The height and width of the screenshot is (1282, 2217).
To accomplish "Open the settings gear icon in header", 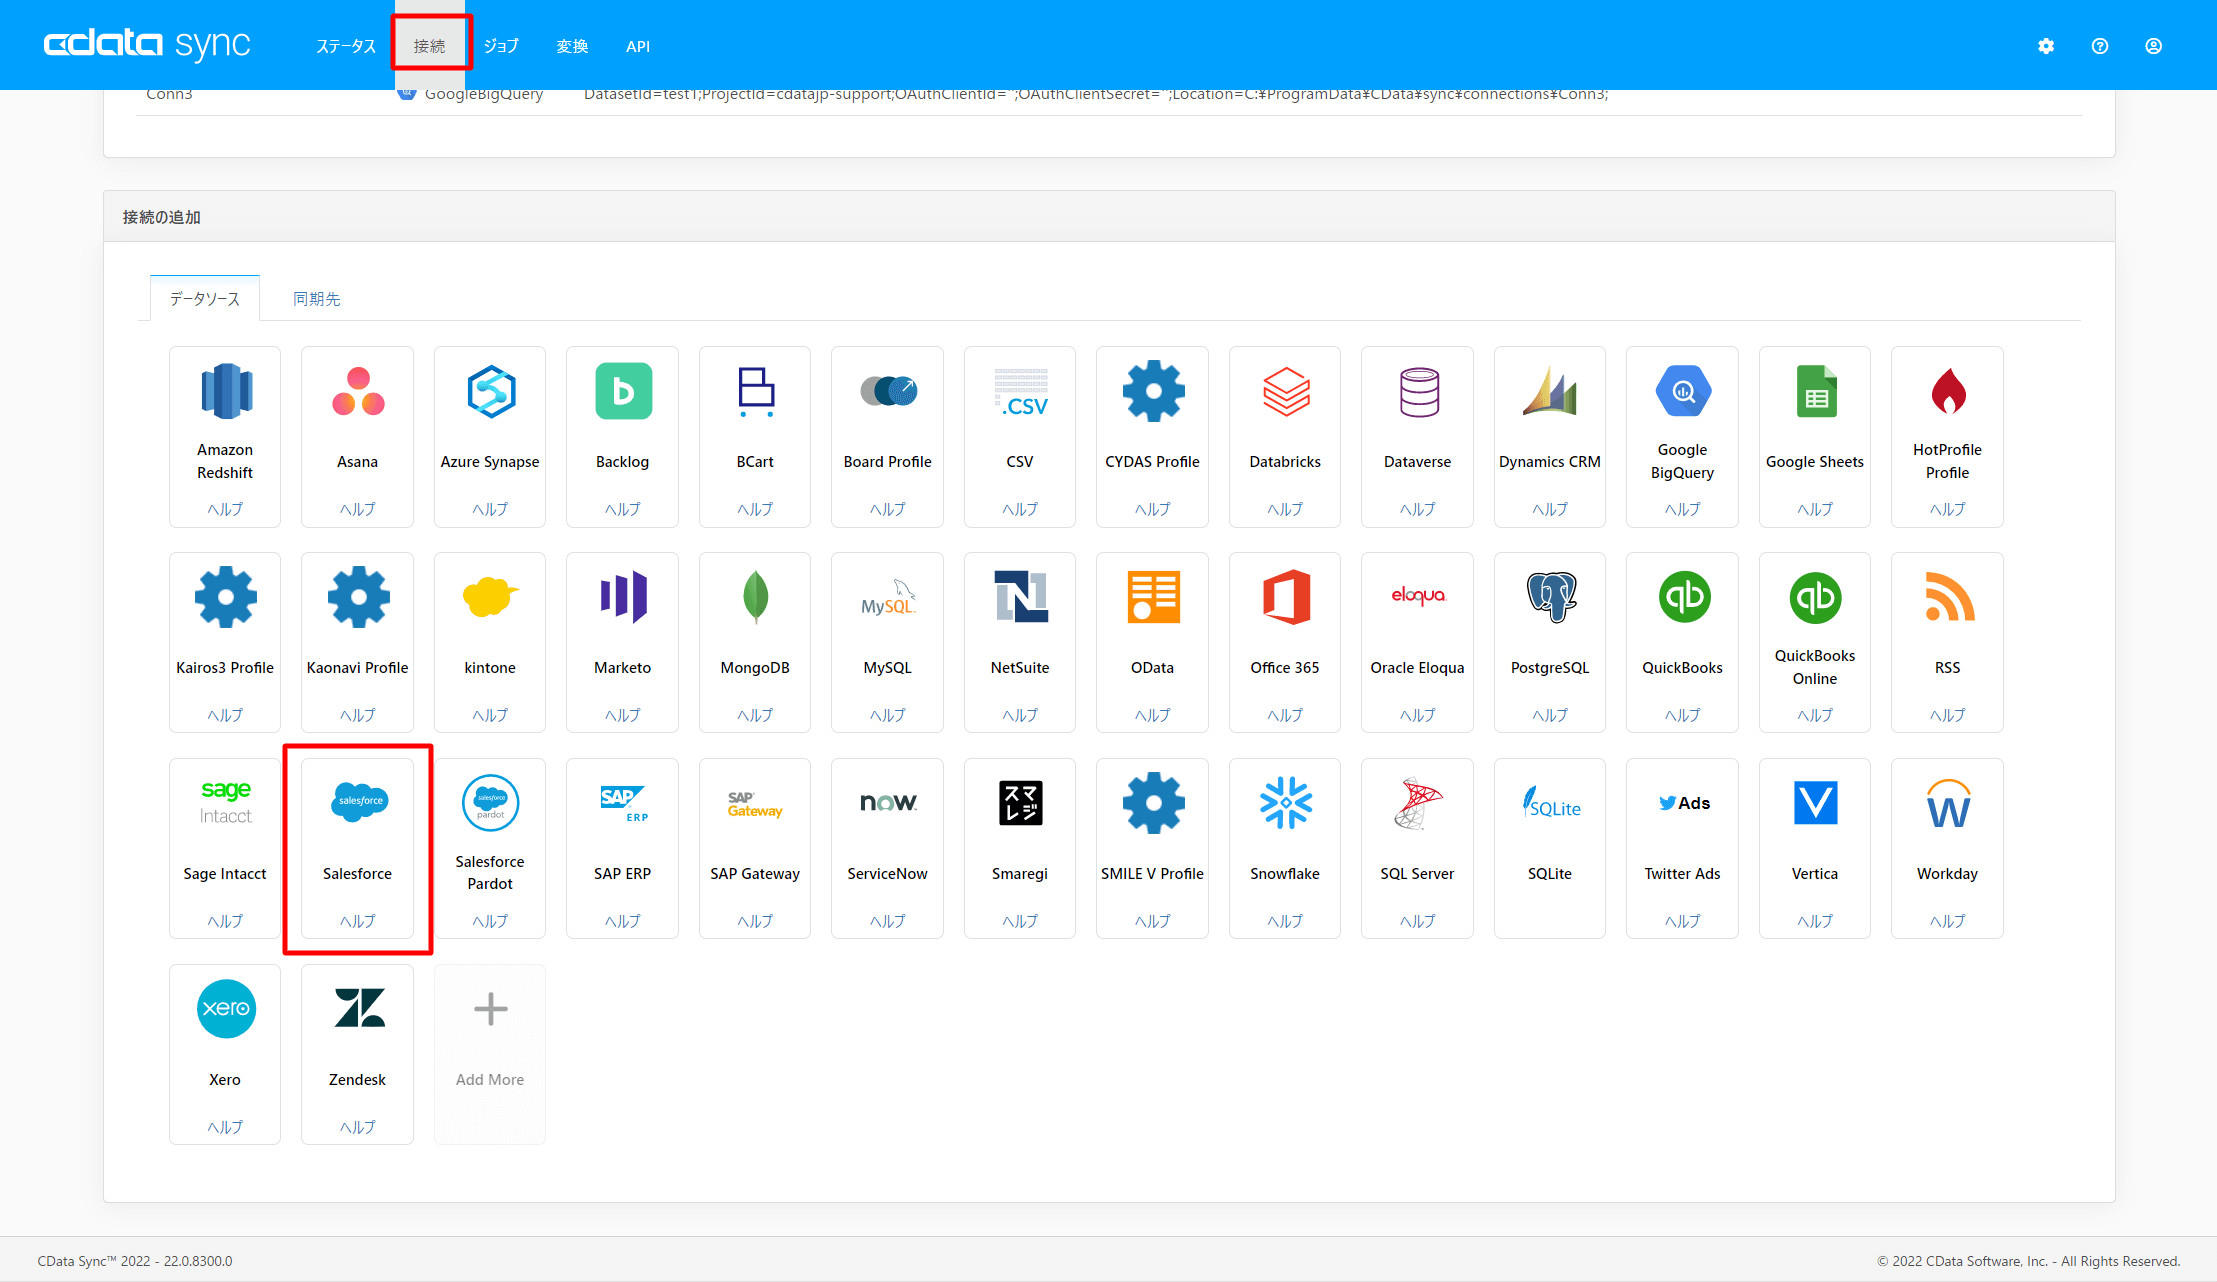I will 2046,46.
